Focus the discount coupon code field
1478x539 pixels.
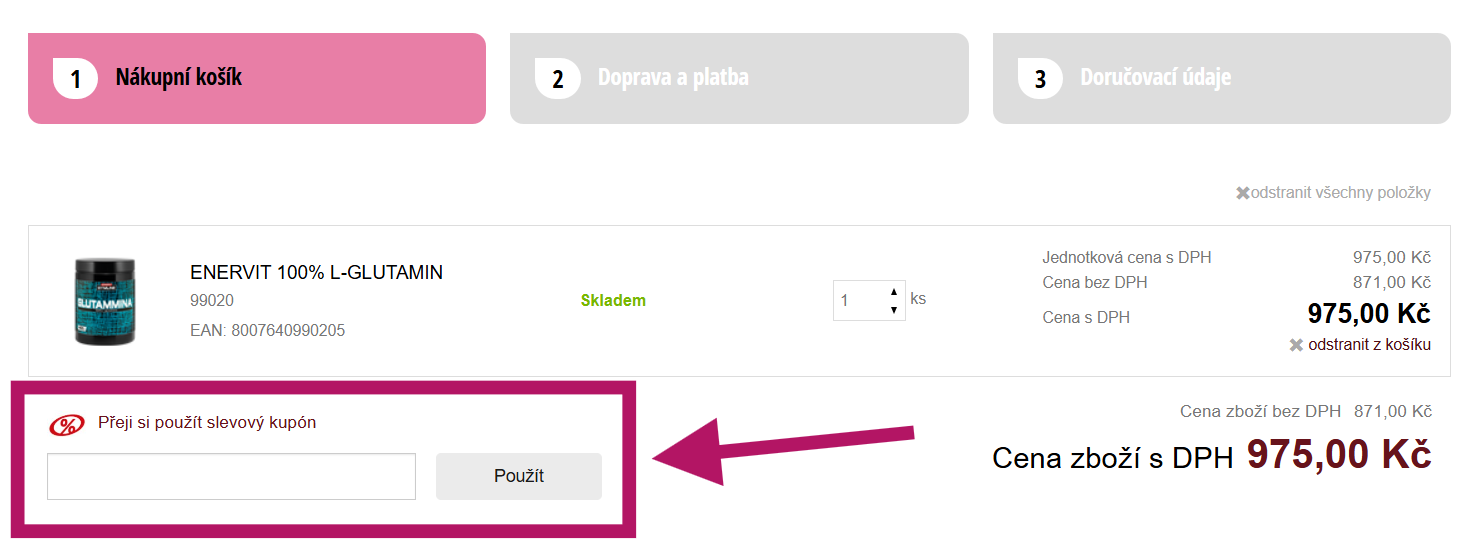click(x=231, y=476)
